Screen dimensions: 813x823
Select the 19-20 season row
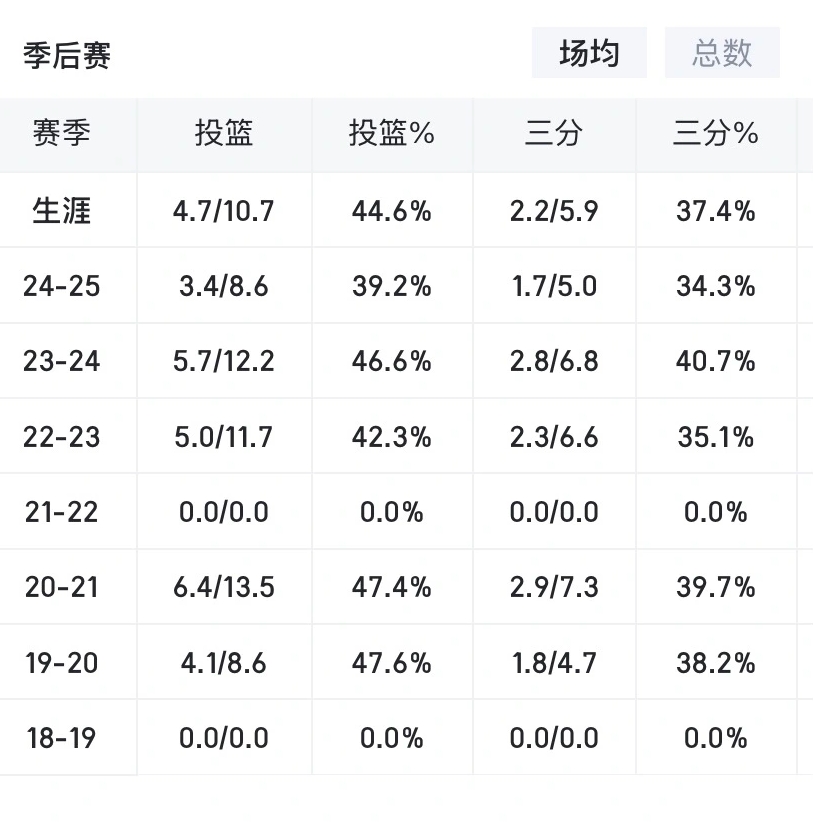[x=62, y=663]
